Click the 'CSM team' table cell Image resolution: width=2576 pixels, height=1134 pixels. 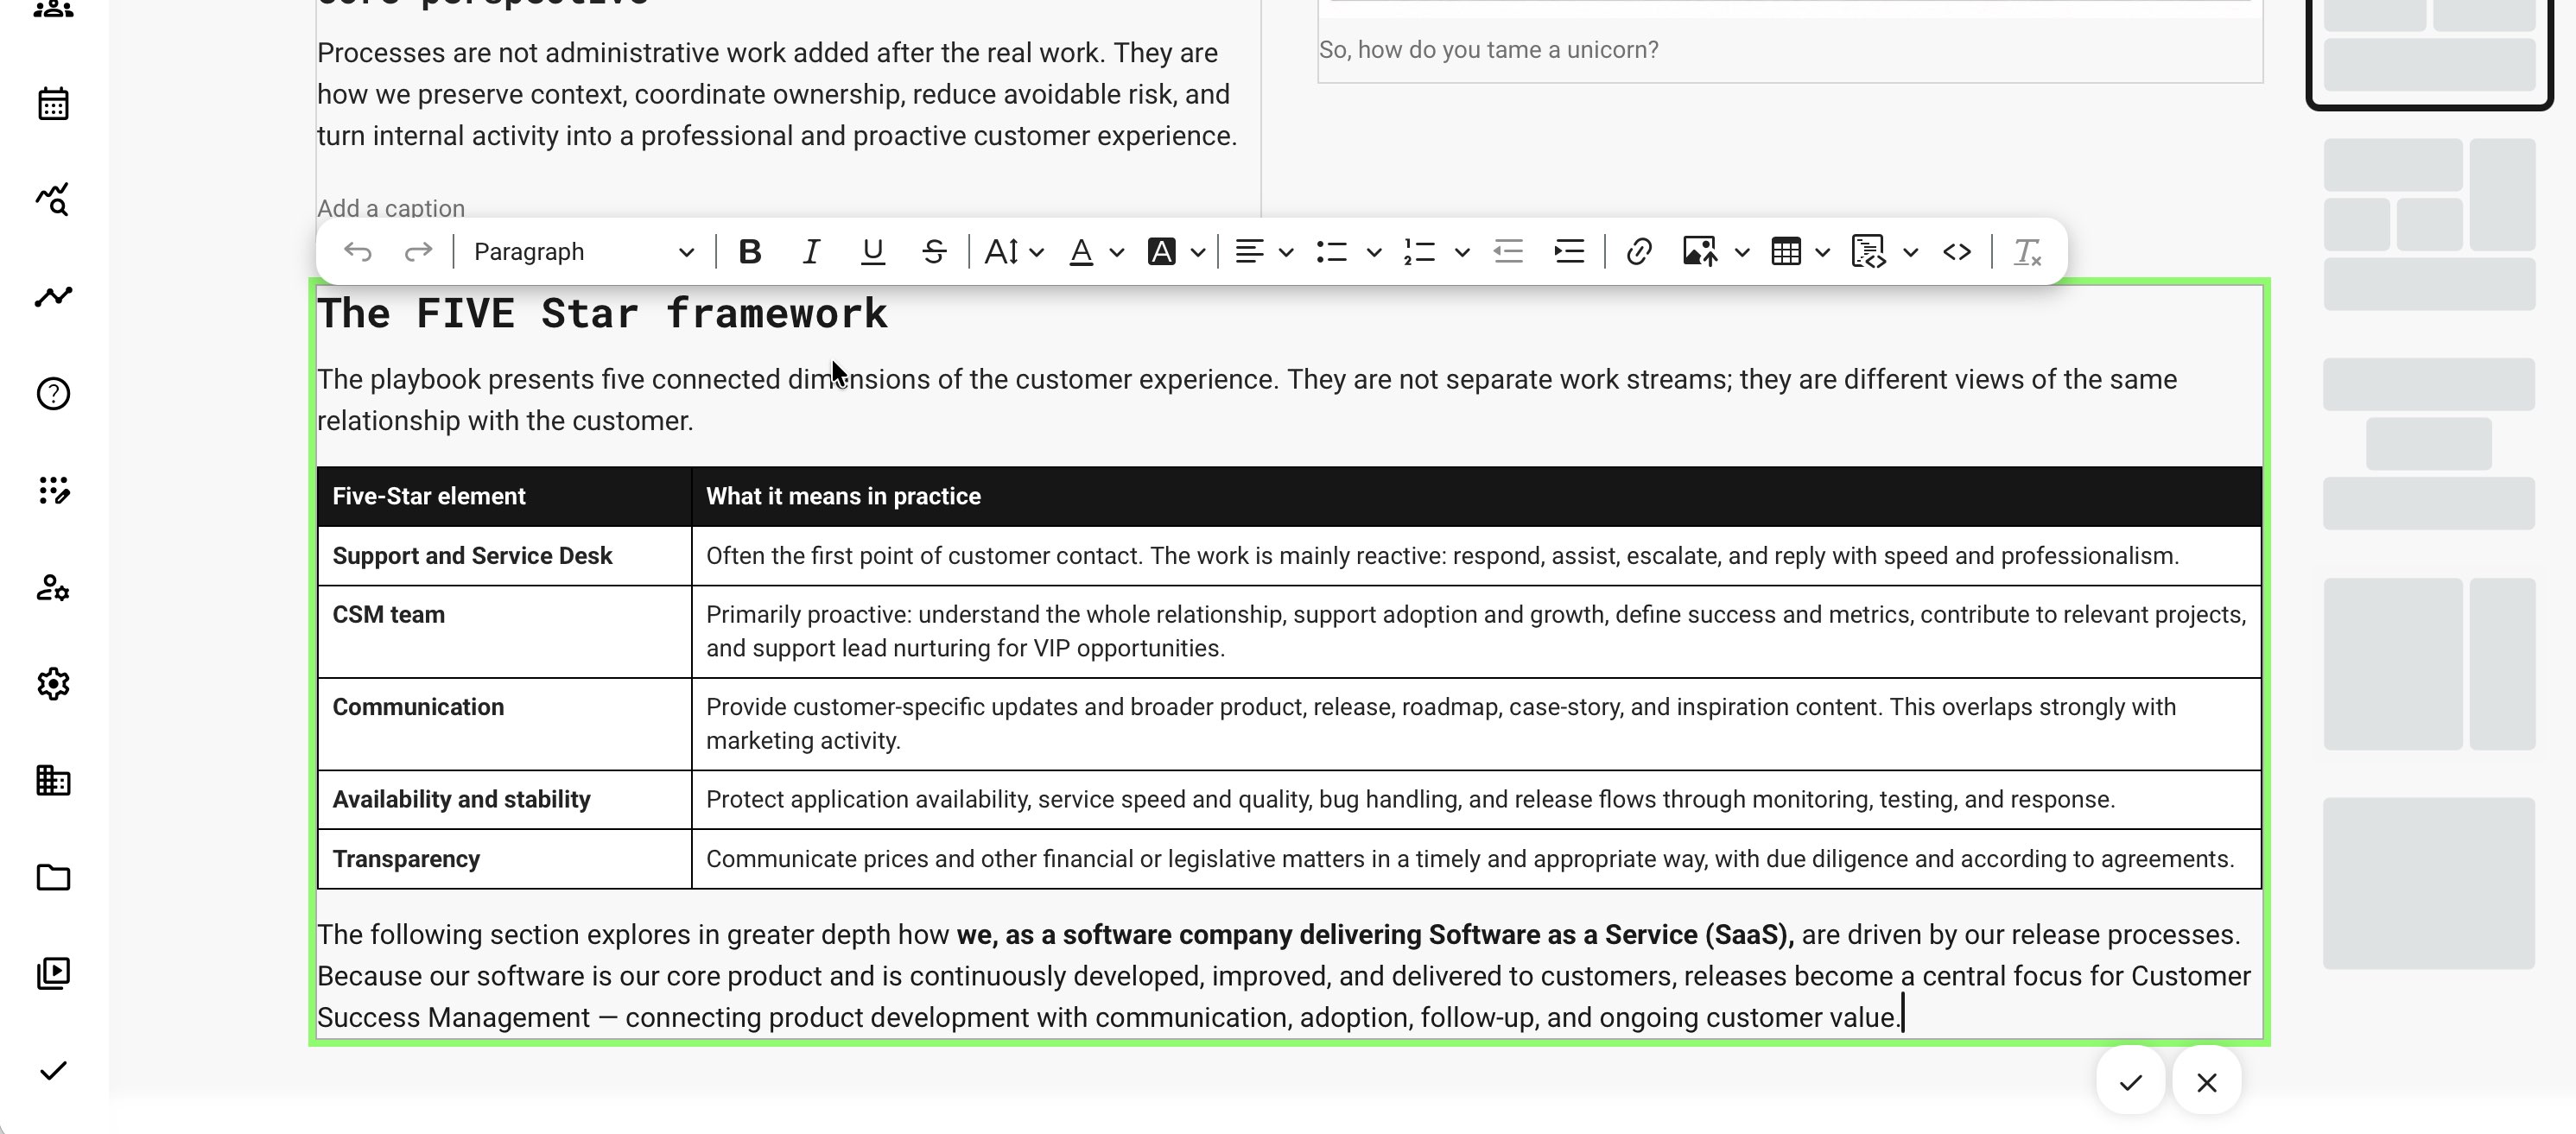pos(504,631)
